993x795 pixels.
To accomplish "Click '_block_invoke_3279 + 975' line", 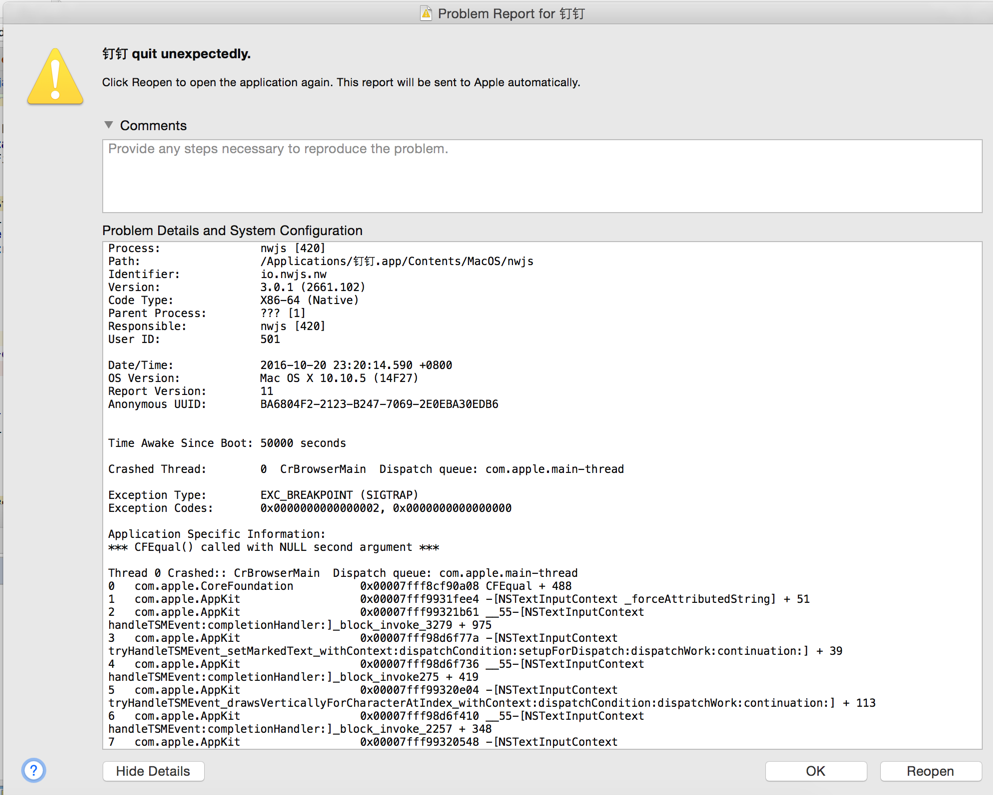I will 300,625.
